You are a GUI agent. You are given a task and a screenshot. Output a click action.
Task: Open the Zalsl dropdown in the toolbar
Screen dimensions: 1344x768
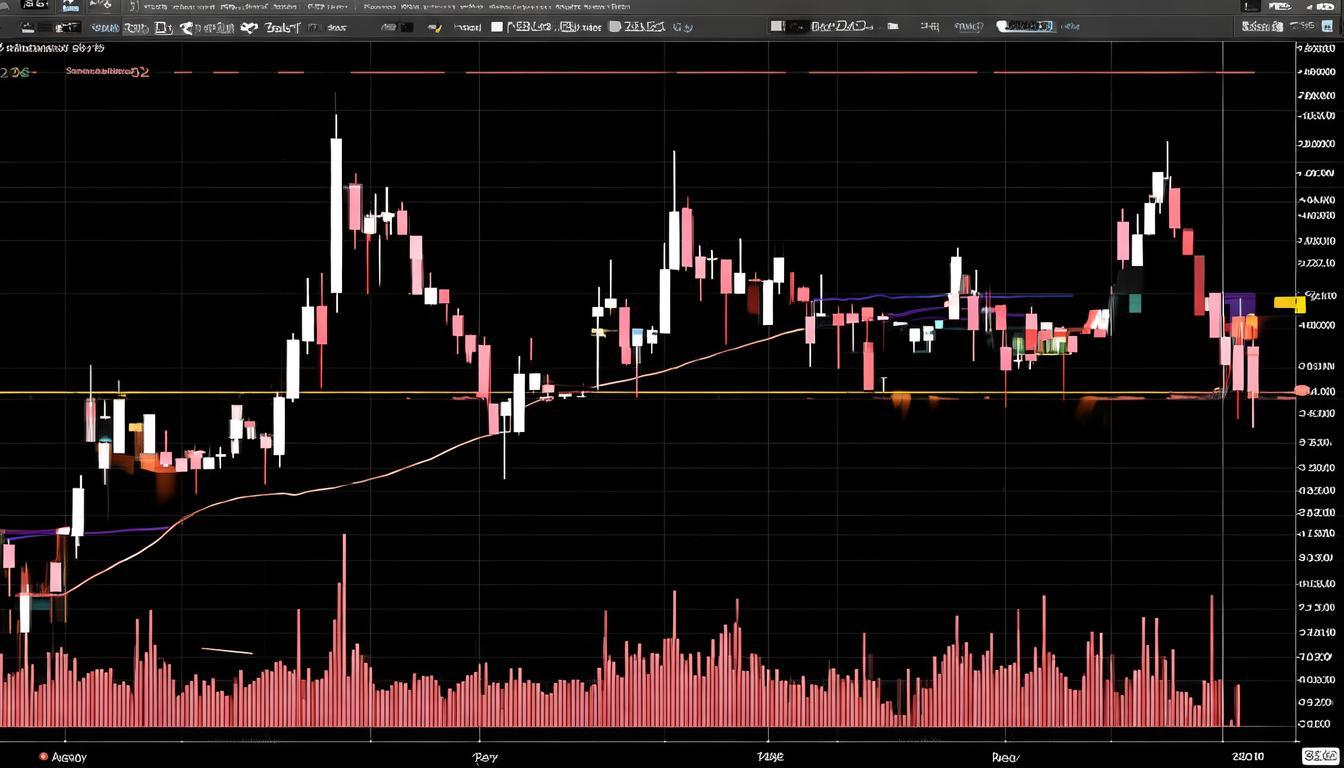tap(282, 28)
